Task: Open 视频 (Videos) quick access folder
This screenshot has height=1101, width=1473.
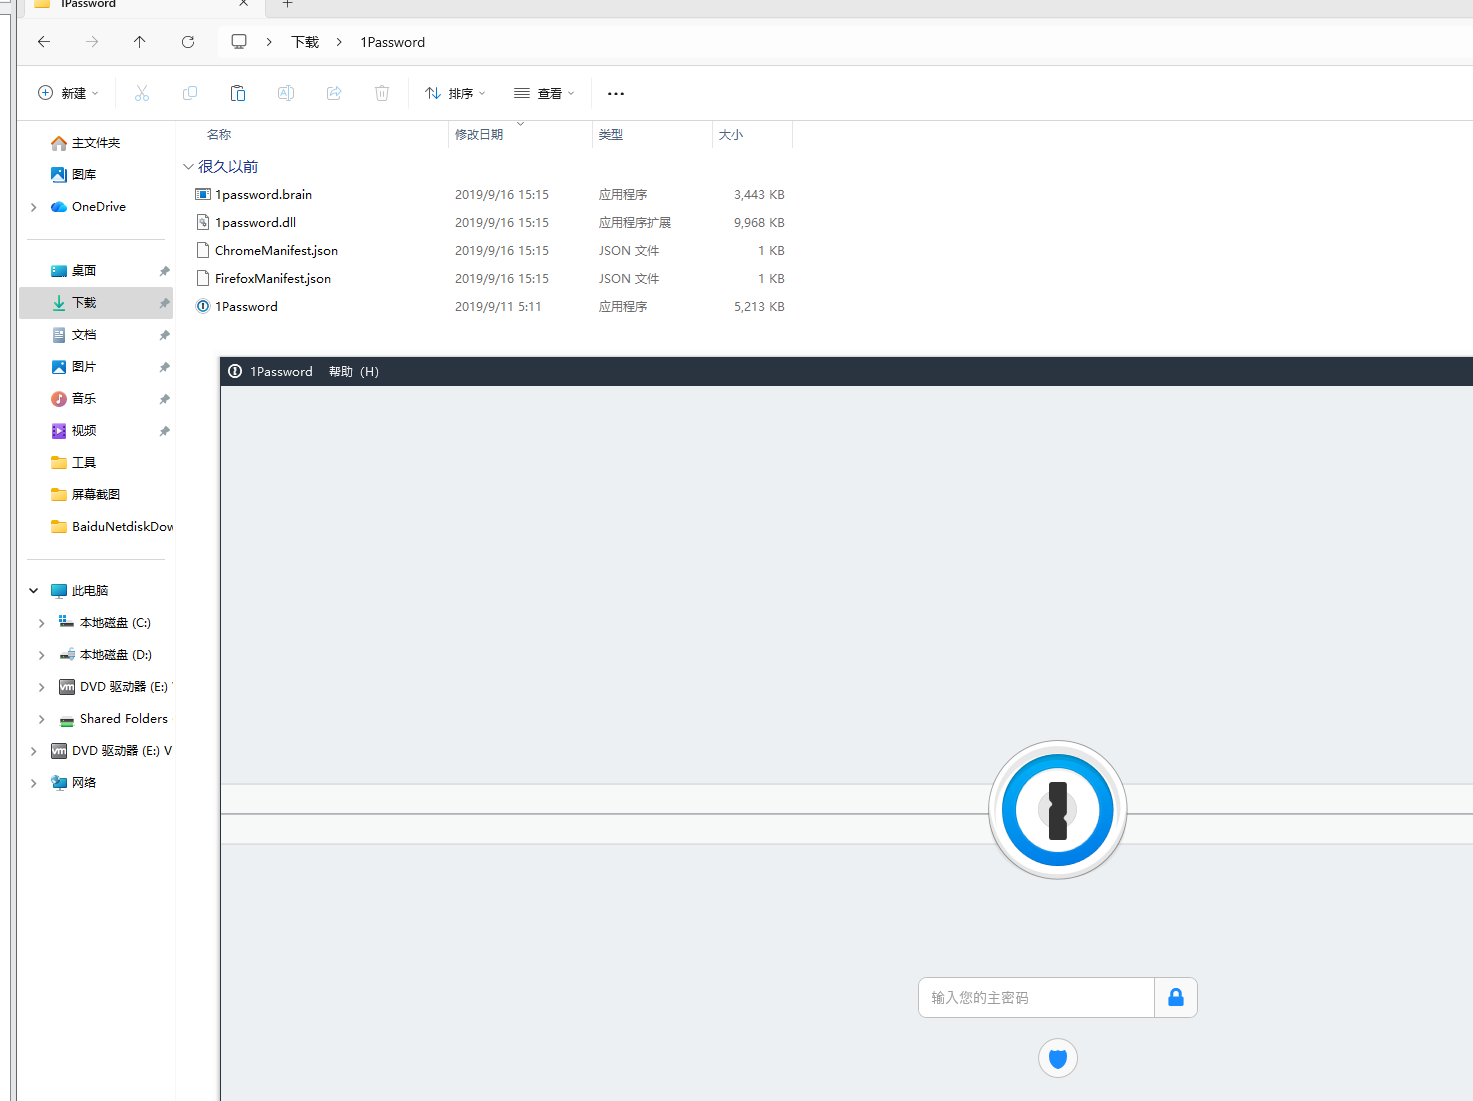Action: [84, 431]
